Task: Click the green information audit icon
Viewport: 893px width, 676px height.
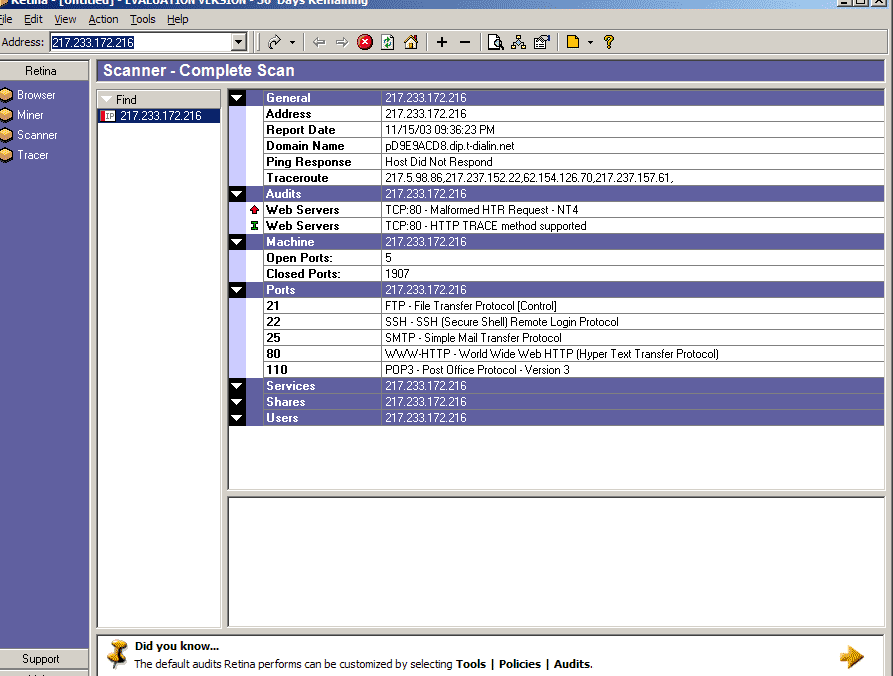Action: click(255, 226)
